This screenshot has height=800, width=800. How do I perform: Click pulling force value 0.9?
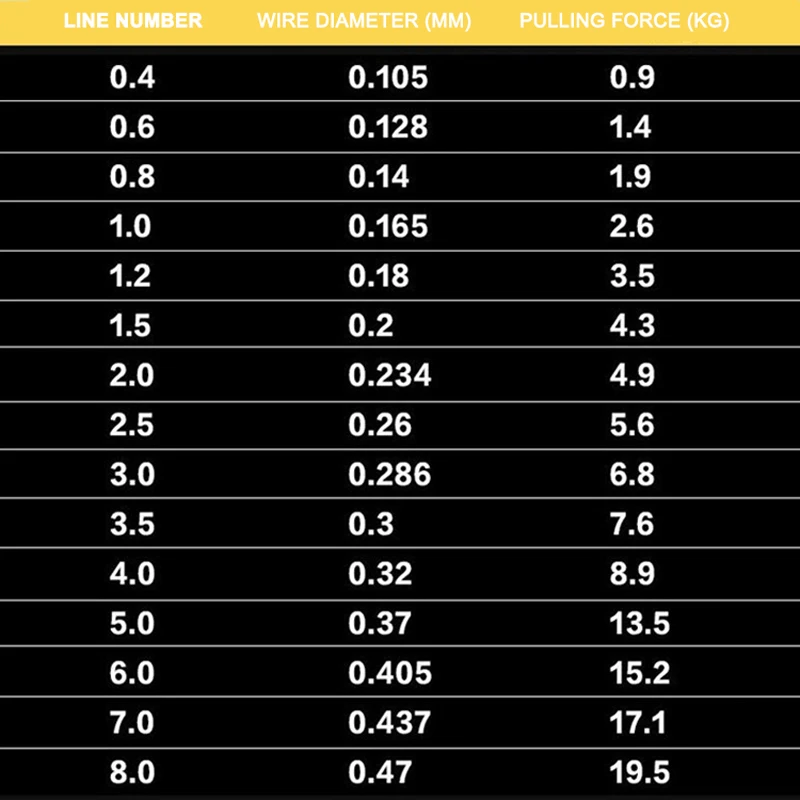(632, 78)
